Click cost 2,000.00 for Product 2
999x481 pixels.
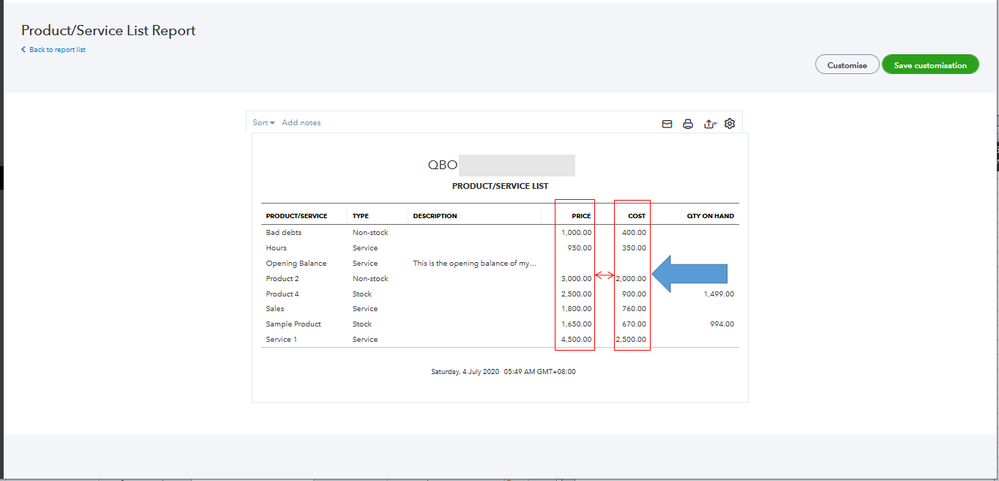(x=631, y=278)
